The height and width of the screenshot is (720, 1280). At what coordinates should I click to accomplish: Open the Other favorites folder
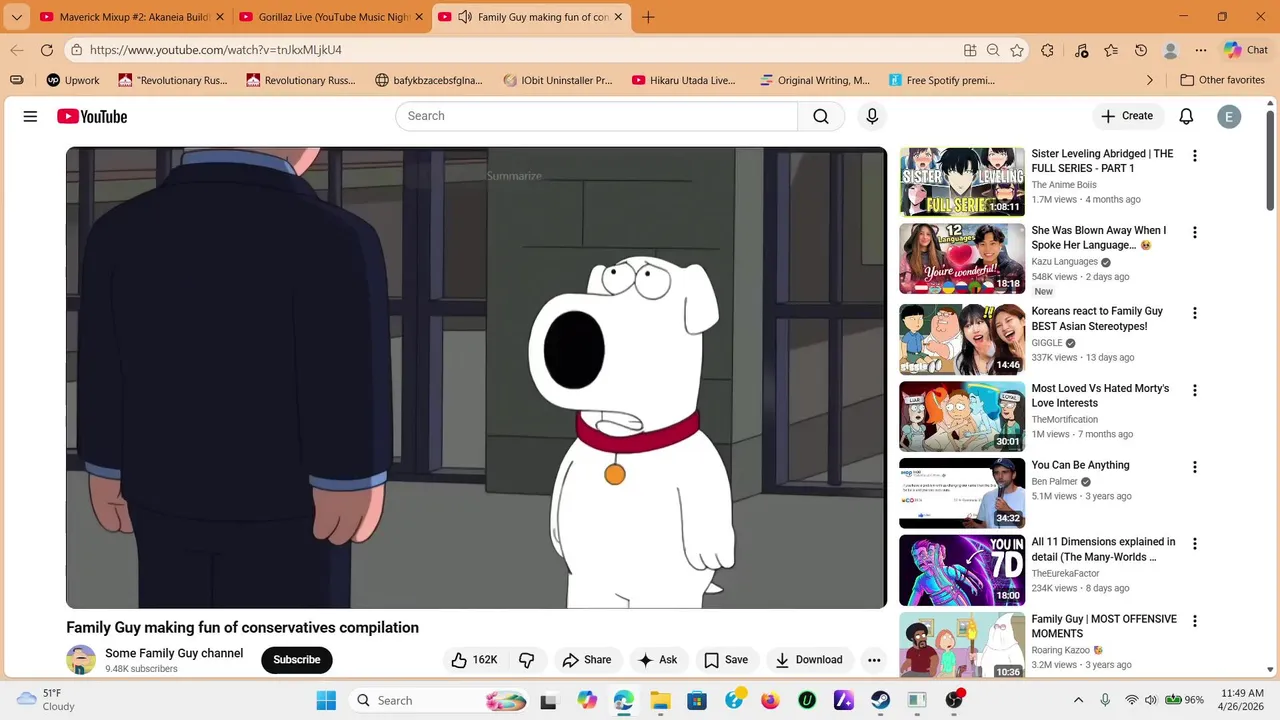[1222, 80]
